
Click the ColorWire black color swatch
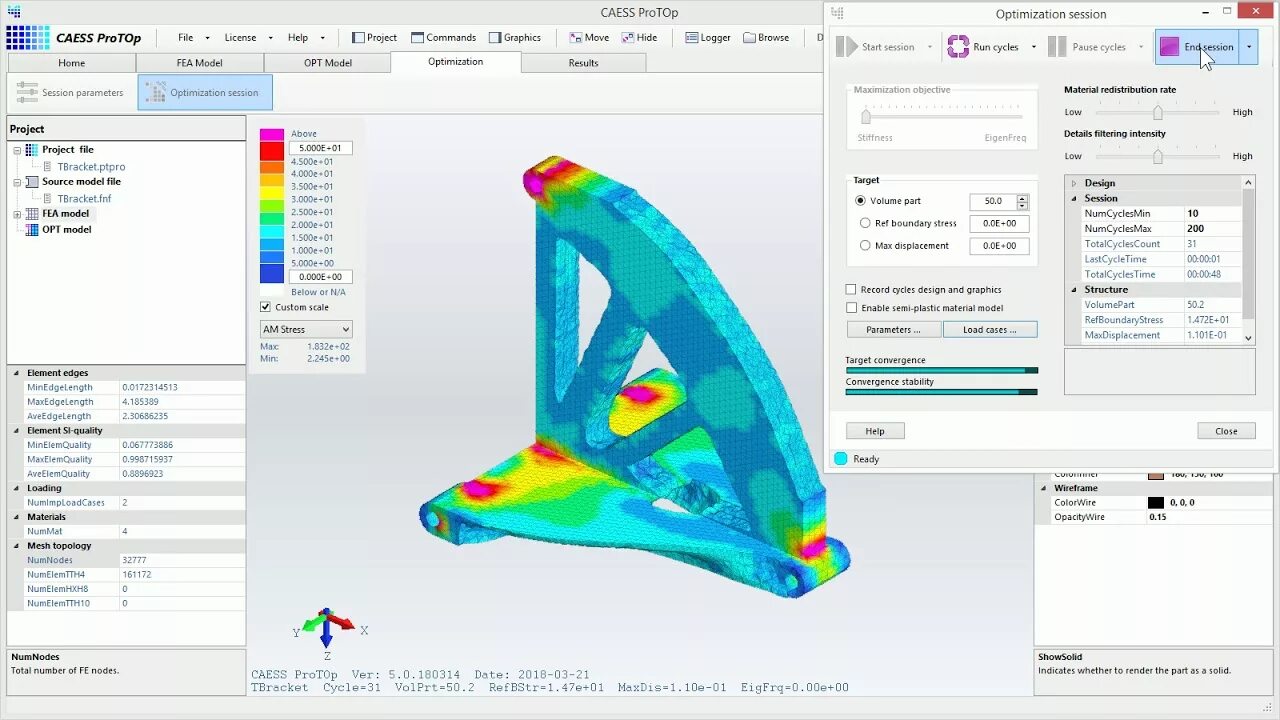pos(1156,503)
